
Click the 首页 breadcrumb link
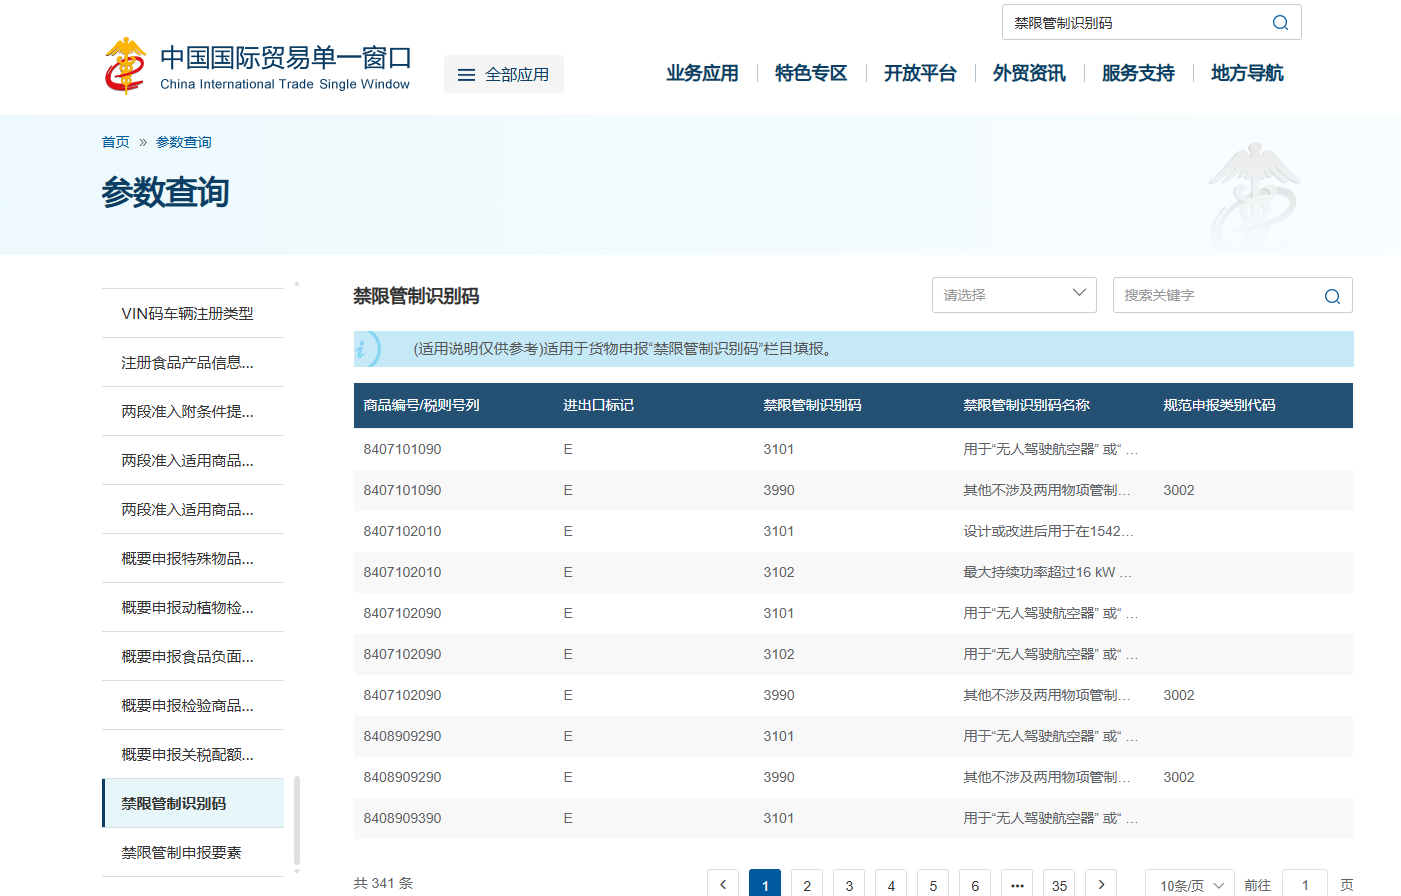click(x=116, y=142)
